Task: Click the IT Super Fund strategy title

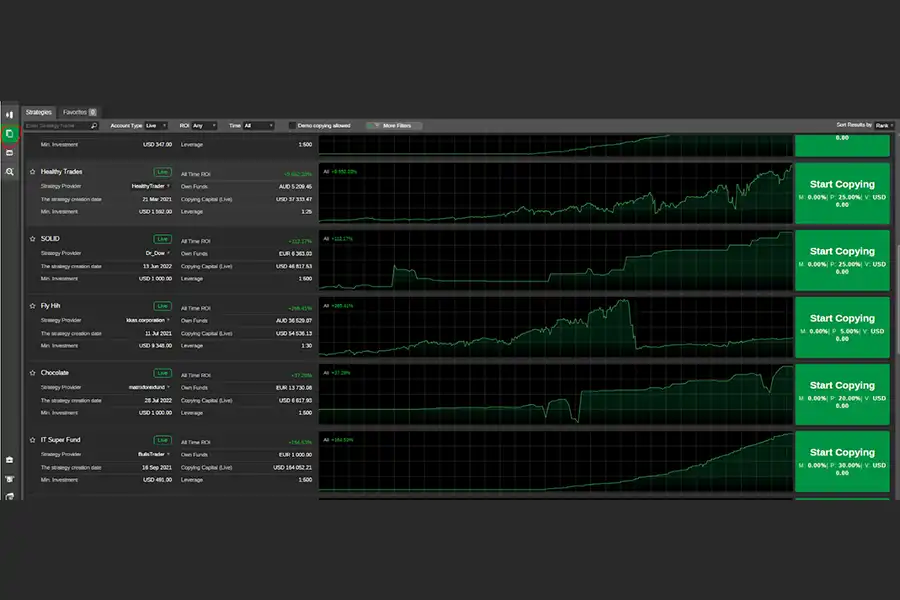Action: click(x=60, y=440)
